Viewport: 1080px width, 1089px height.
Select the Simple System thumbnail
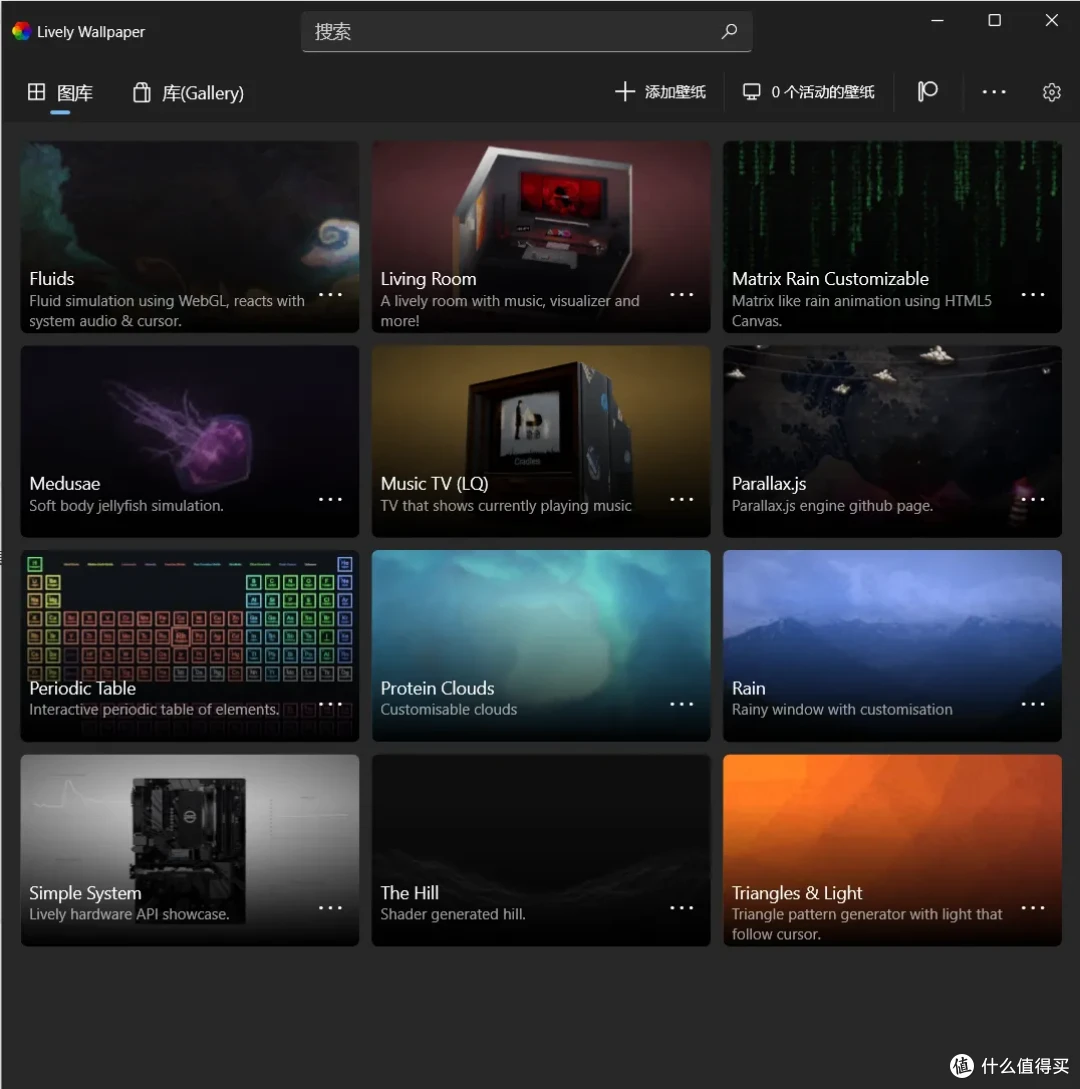click(190, 850)
